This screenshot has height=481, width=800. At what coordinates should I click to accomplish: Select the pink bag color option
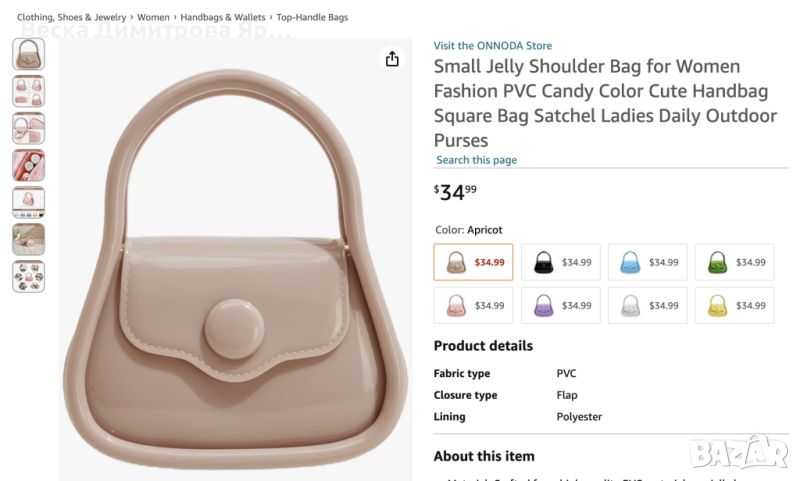[473, 306]
